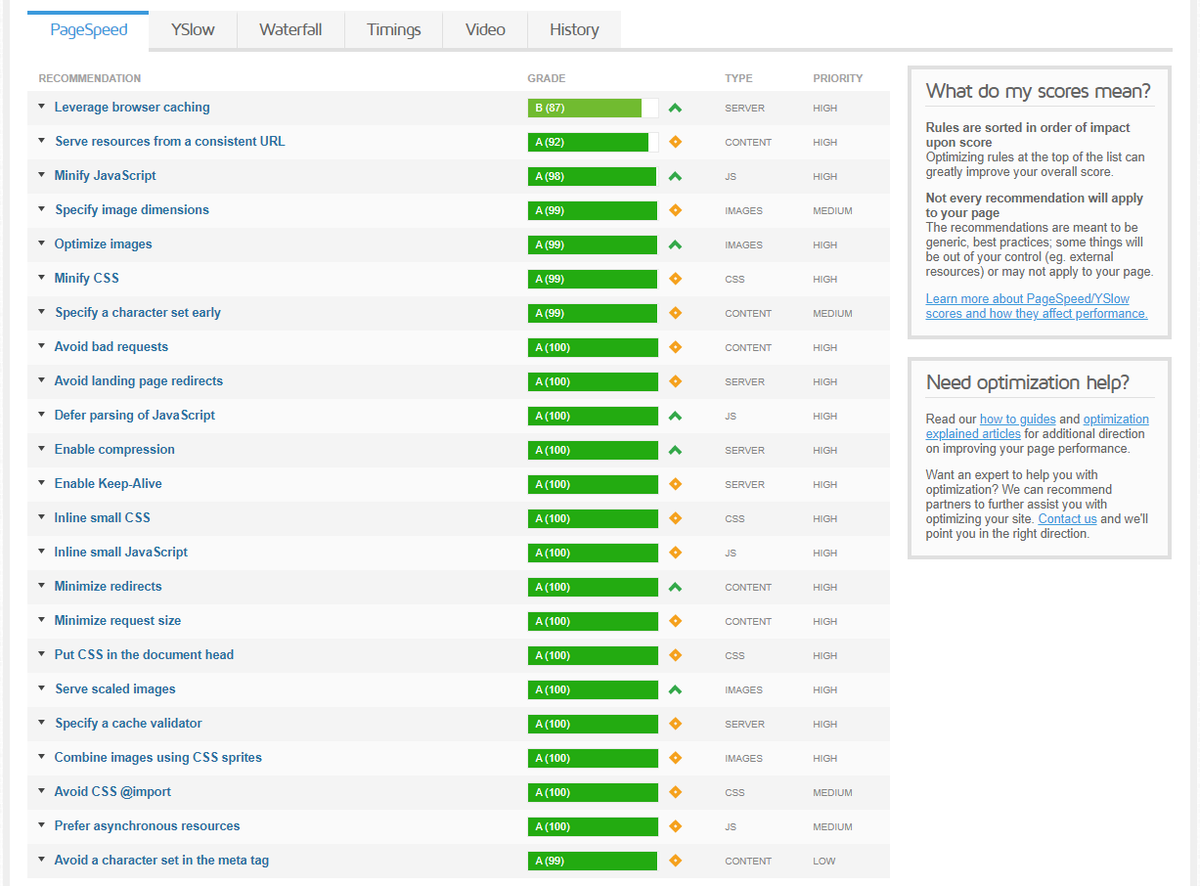The width and height of the screenshot is (1200, 886).
Task: Click the diamond icon next to Minify CSS
Action: coord(675,278)
